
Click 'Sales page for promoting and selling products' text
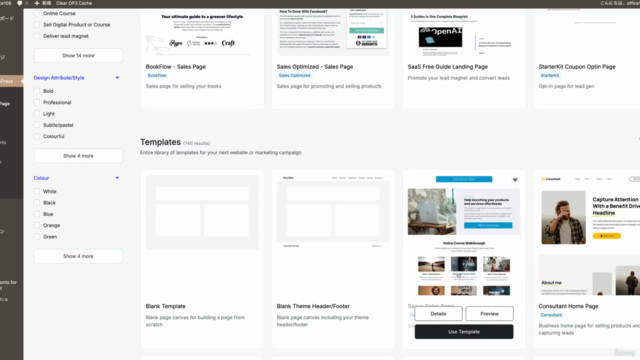(329, 86)
